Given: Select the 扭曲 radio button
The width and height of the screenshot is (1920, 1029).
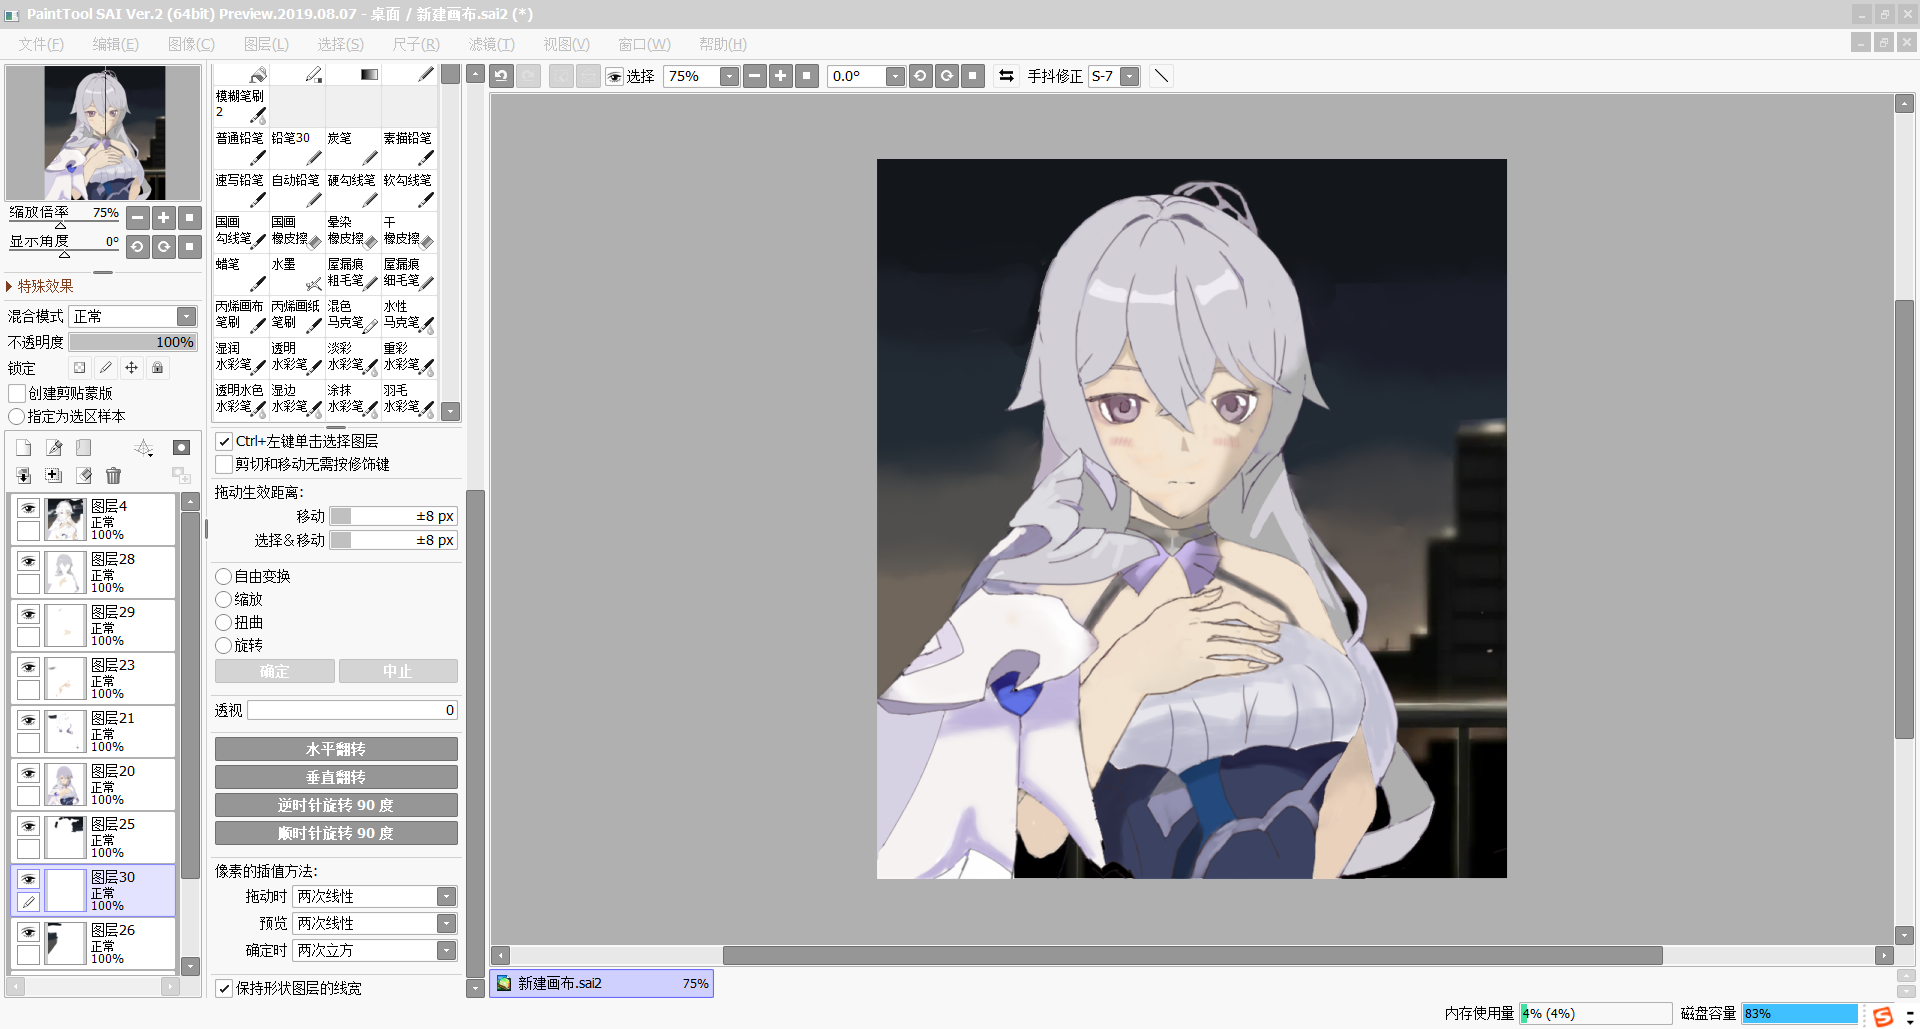Looking at the screenshot, I should tap(224, 622).
